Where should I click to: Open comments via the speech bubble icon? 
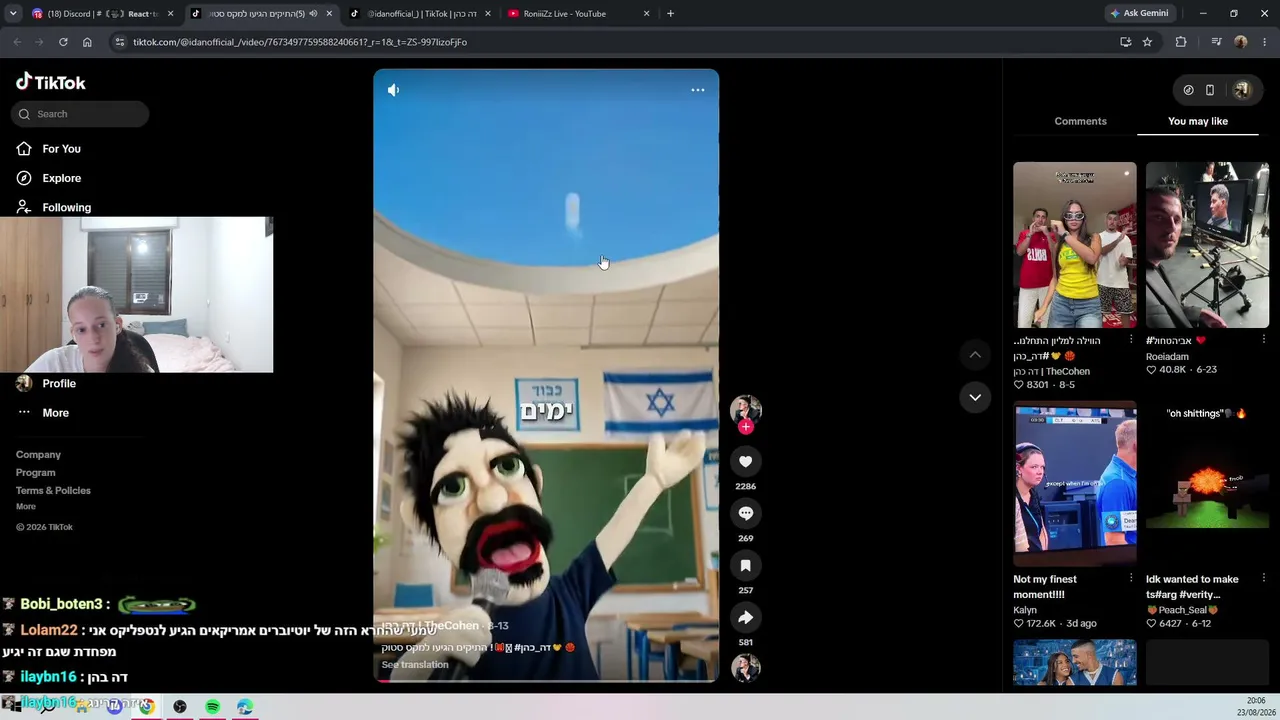click(x=745, y=513)
